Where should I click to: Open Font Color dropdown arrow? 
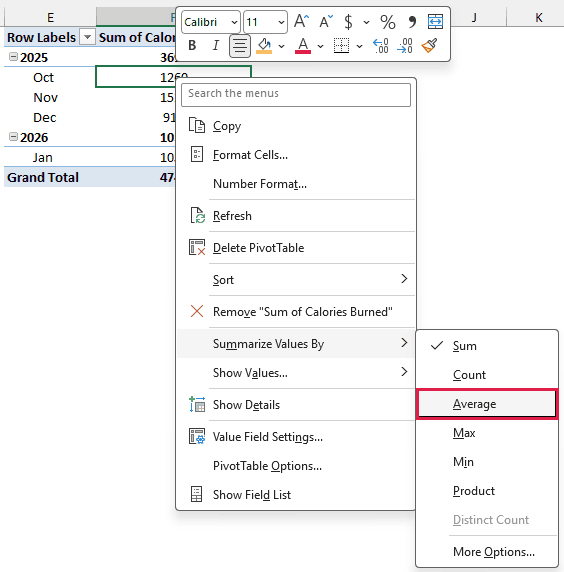[320, 46]
